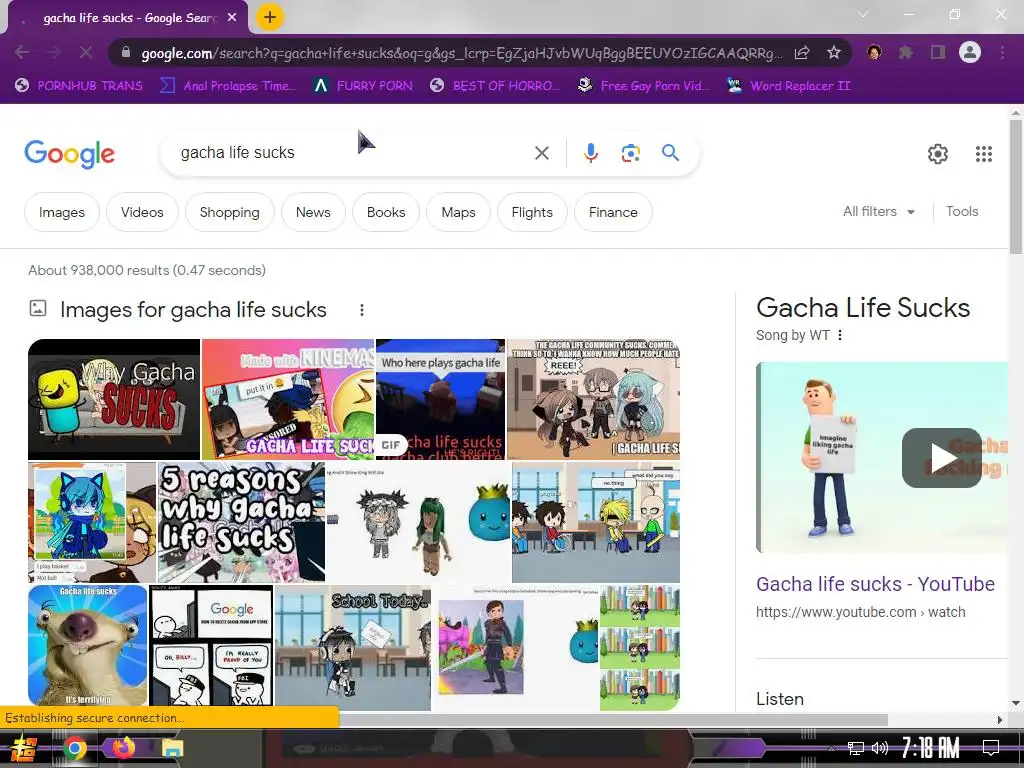Open the Google comic strip thumbnail
Viewport: 1024px width, 768px height.
(x=211, y=645)
